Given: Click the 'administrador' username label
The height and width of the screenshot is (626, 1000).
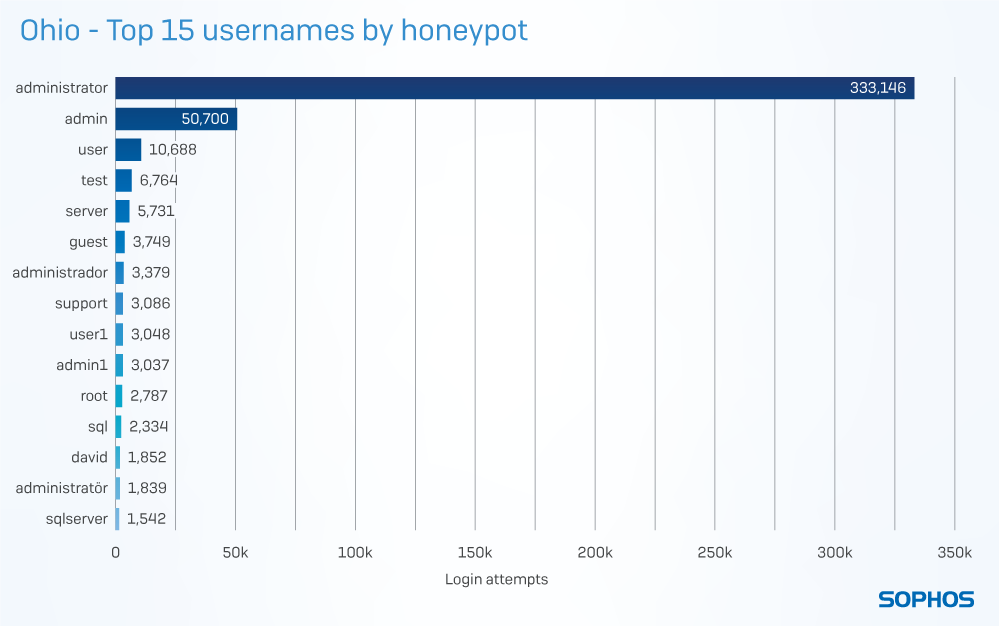Looking at the screenshot, I should point(60,273).
